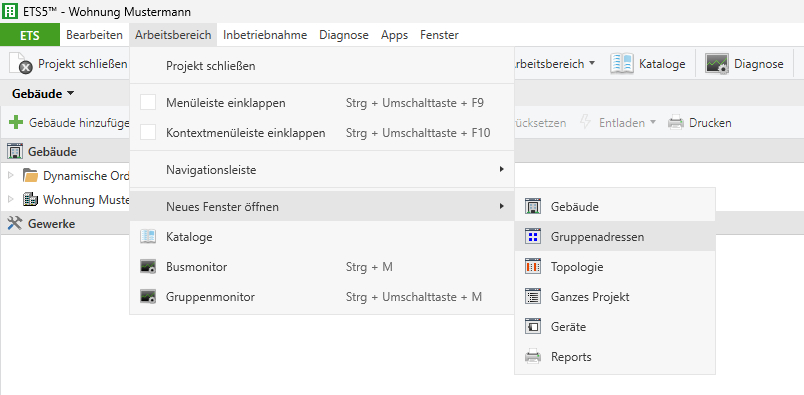Click the green ETS button
804x395 pixels.
pos(30,35)
